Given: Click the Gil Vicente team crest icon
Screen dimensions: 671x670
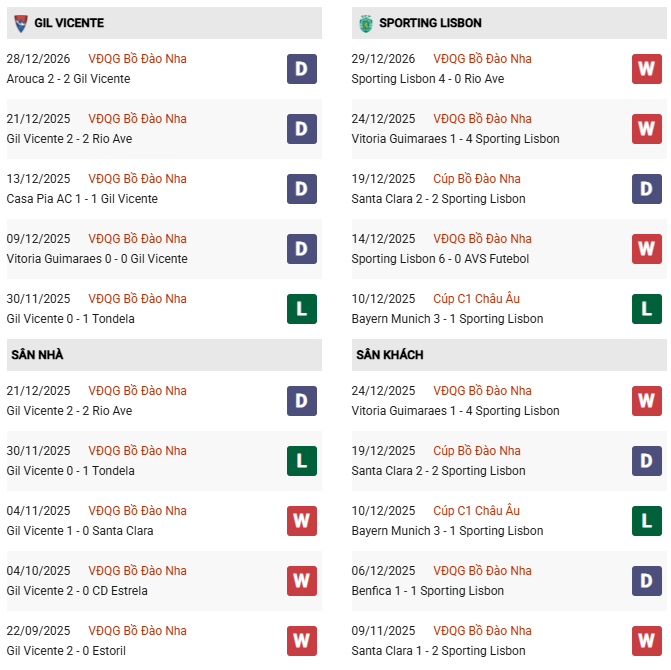Looking at the screenshot, I should 21,23.
